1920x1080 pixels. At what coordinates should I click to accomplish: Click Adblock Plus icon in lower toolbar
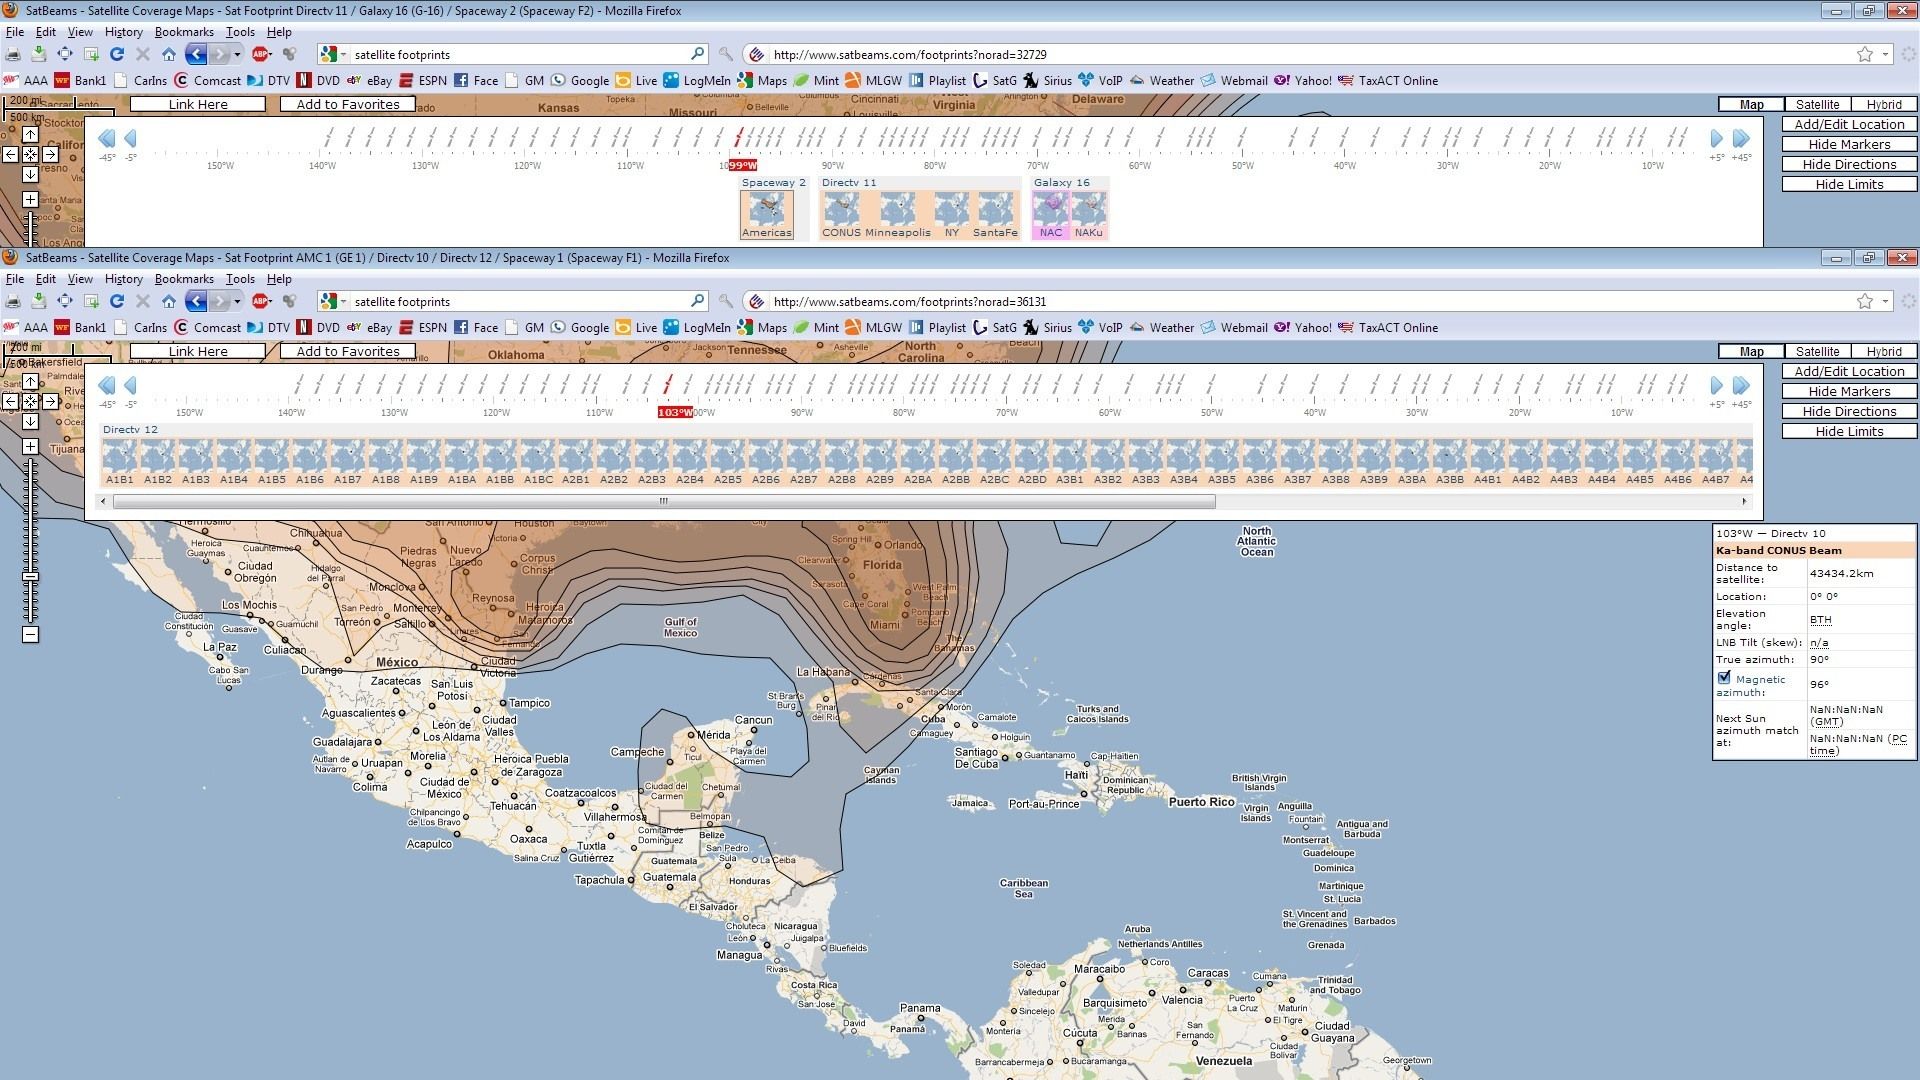pos(261,301)
